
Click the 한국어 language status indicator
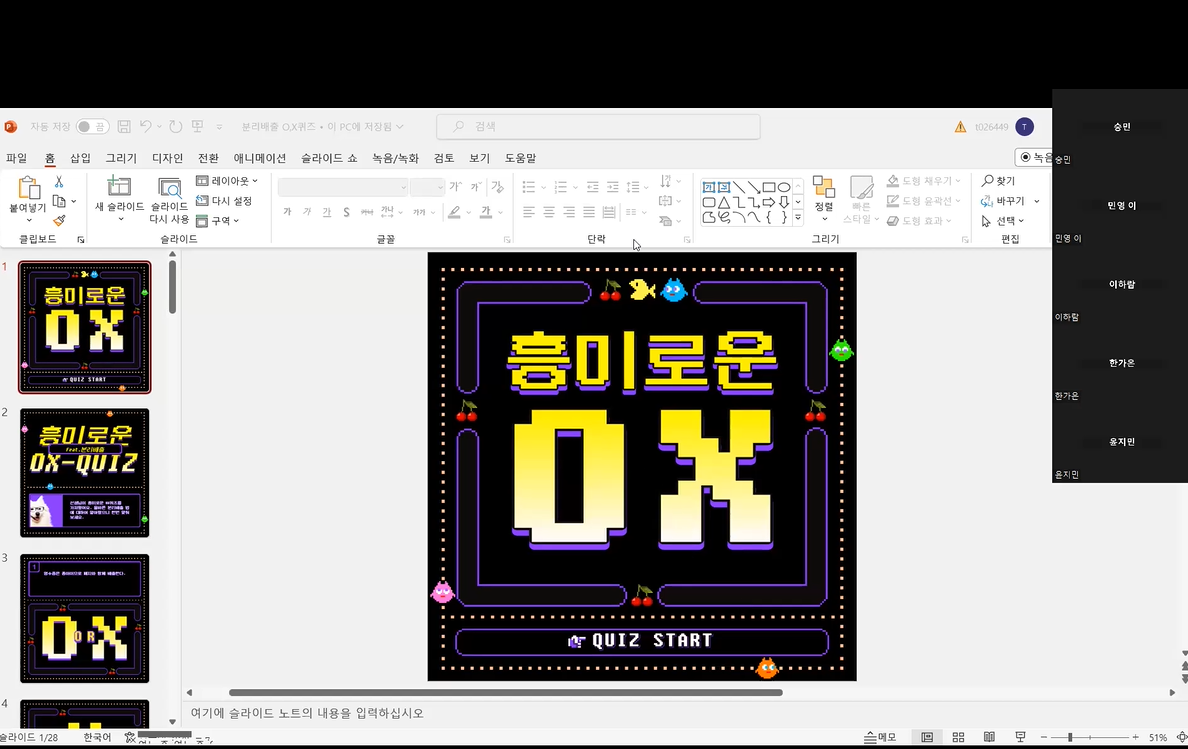coord(97,737)
